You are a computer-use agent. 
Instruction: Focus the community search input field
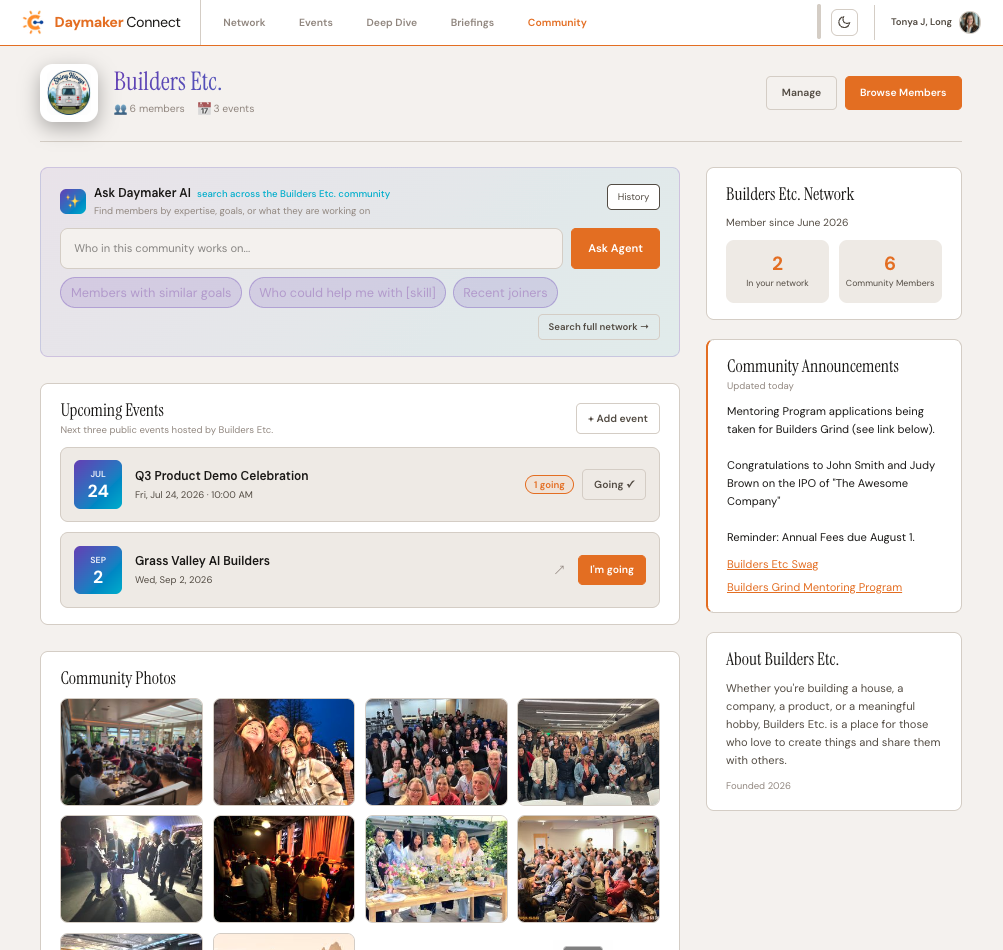(x=312, y=248)
